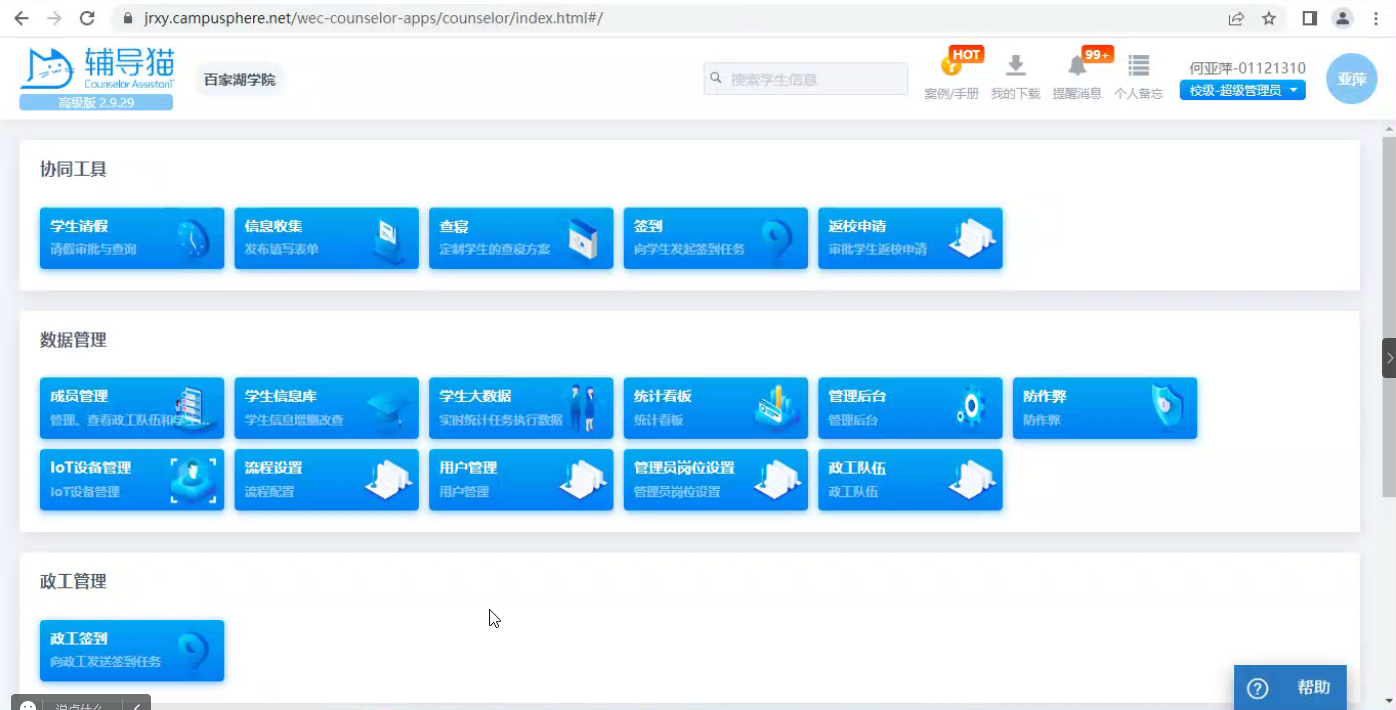
Task: Open the IoT设备管理 tile
Action: [x=132, y=480]
